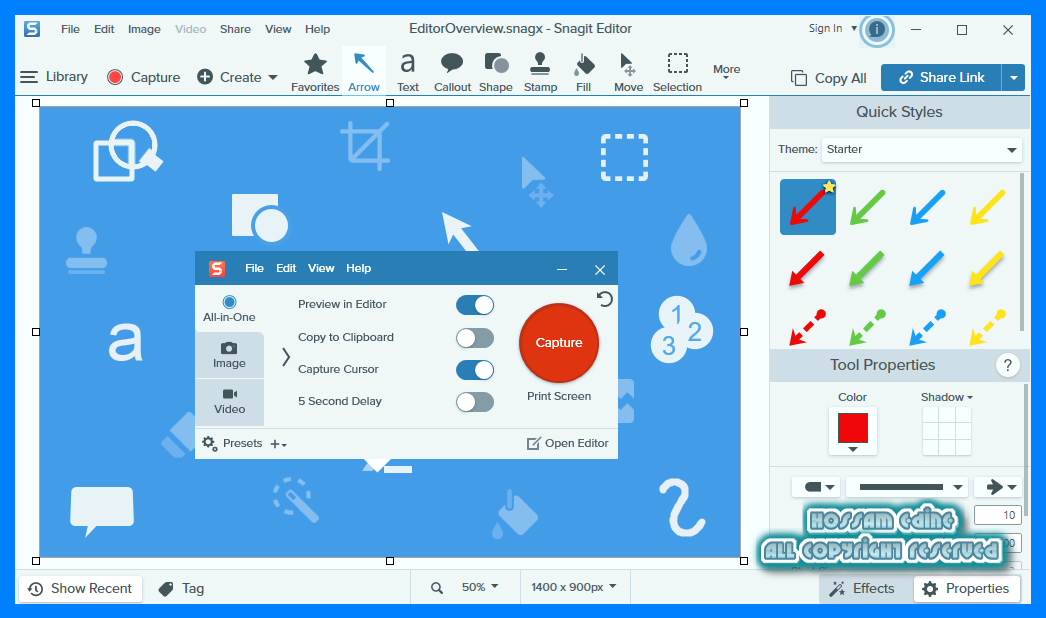Screen dimensions: 1046x618
Task: Click the Tag icon in status bar
Action: 166,589
